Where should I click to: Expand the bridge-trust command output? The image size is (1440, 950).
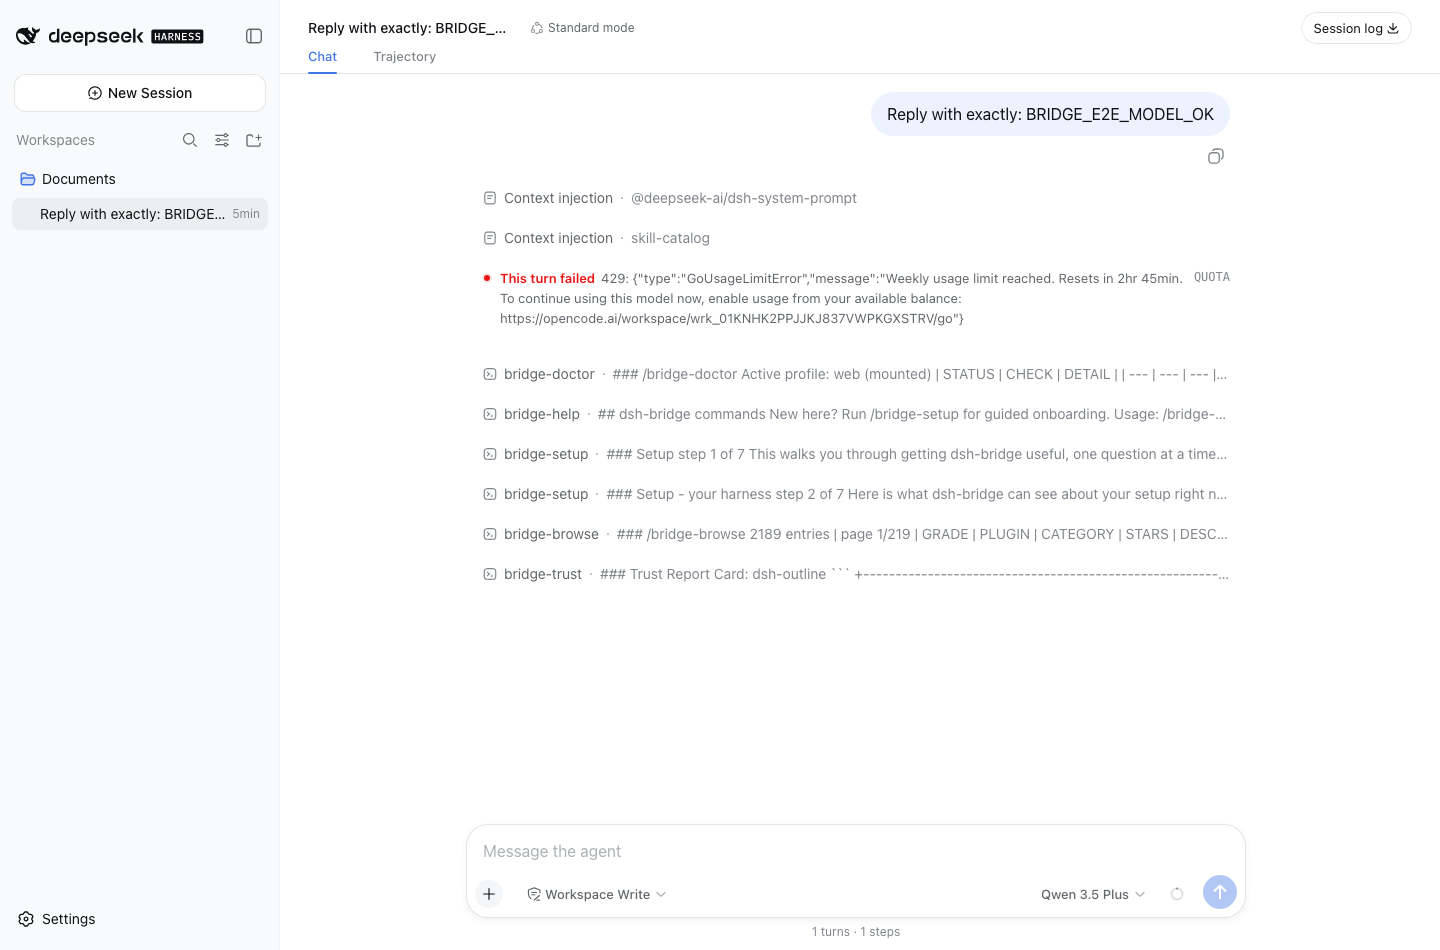pyautogui.click(x=856, y=574)
